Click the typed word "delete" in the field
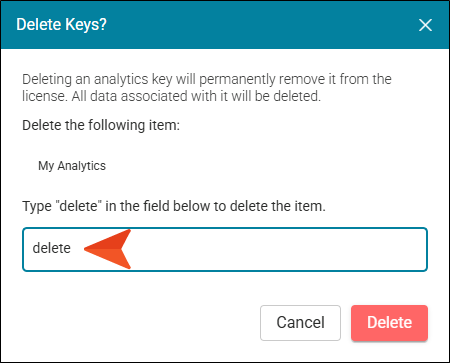Image resolution: width=450 pixels, height=363 pixels. (52, 248)
